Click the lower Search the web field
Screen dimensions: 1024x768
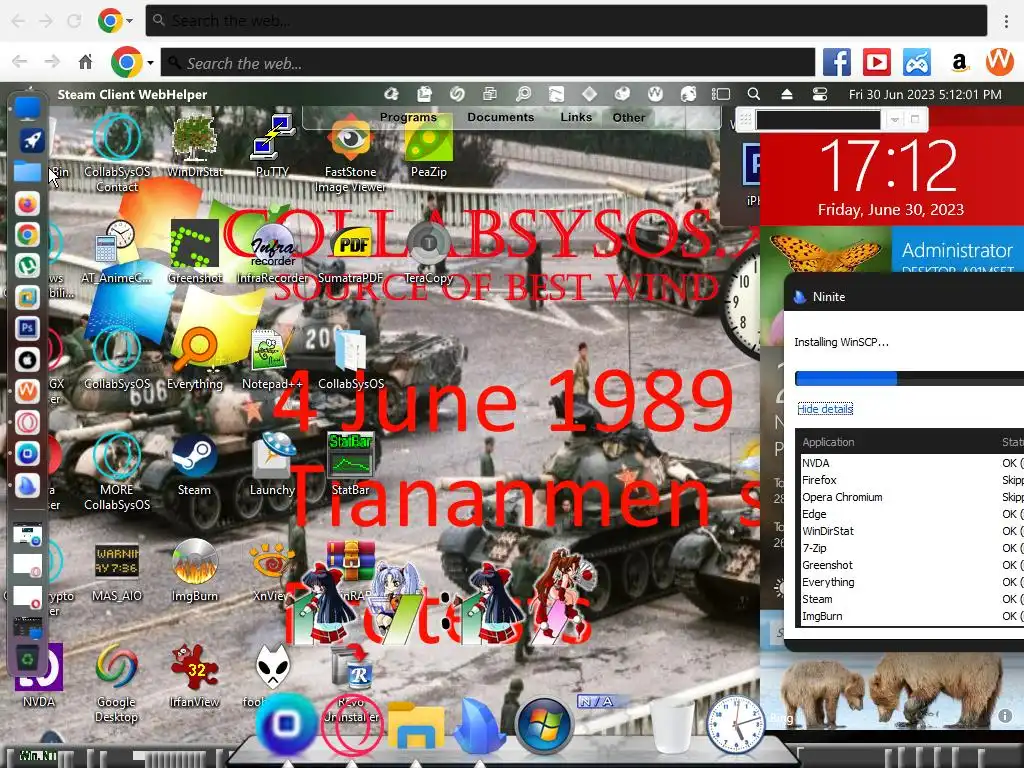[x=487, y=63]
